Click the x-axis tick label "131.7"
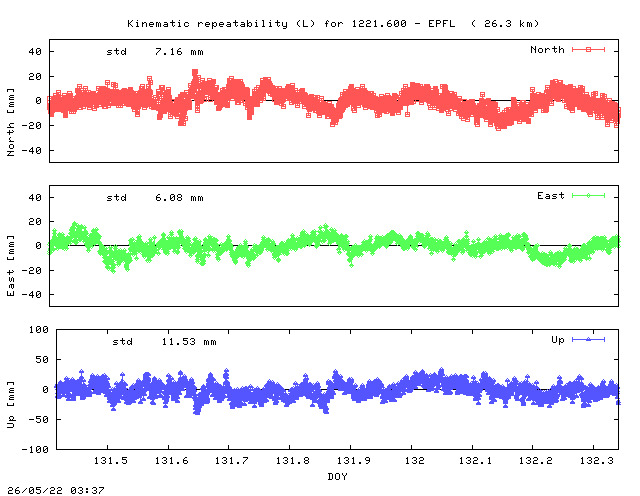 (231, 461)
